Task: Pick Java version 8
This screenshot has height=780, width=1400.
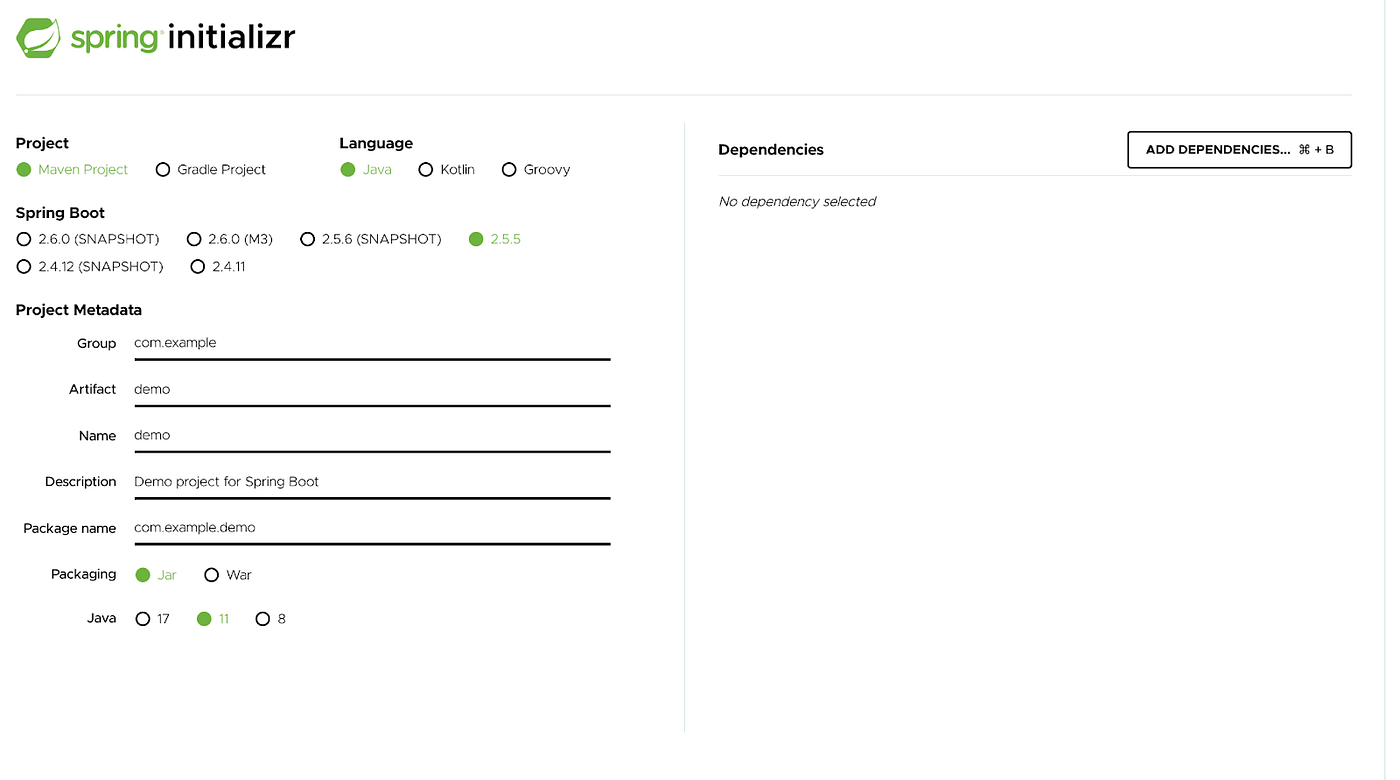Action: (271, 619)
